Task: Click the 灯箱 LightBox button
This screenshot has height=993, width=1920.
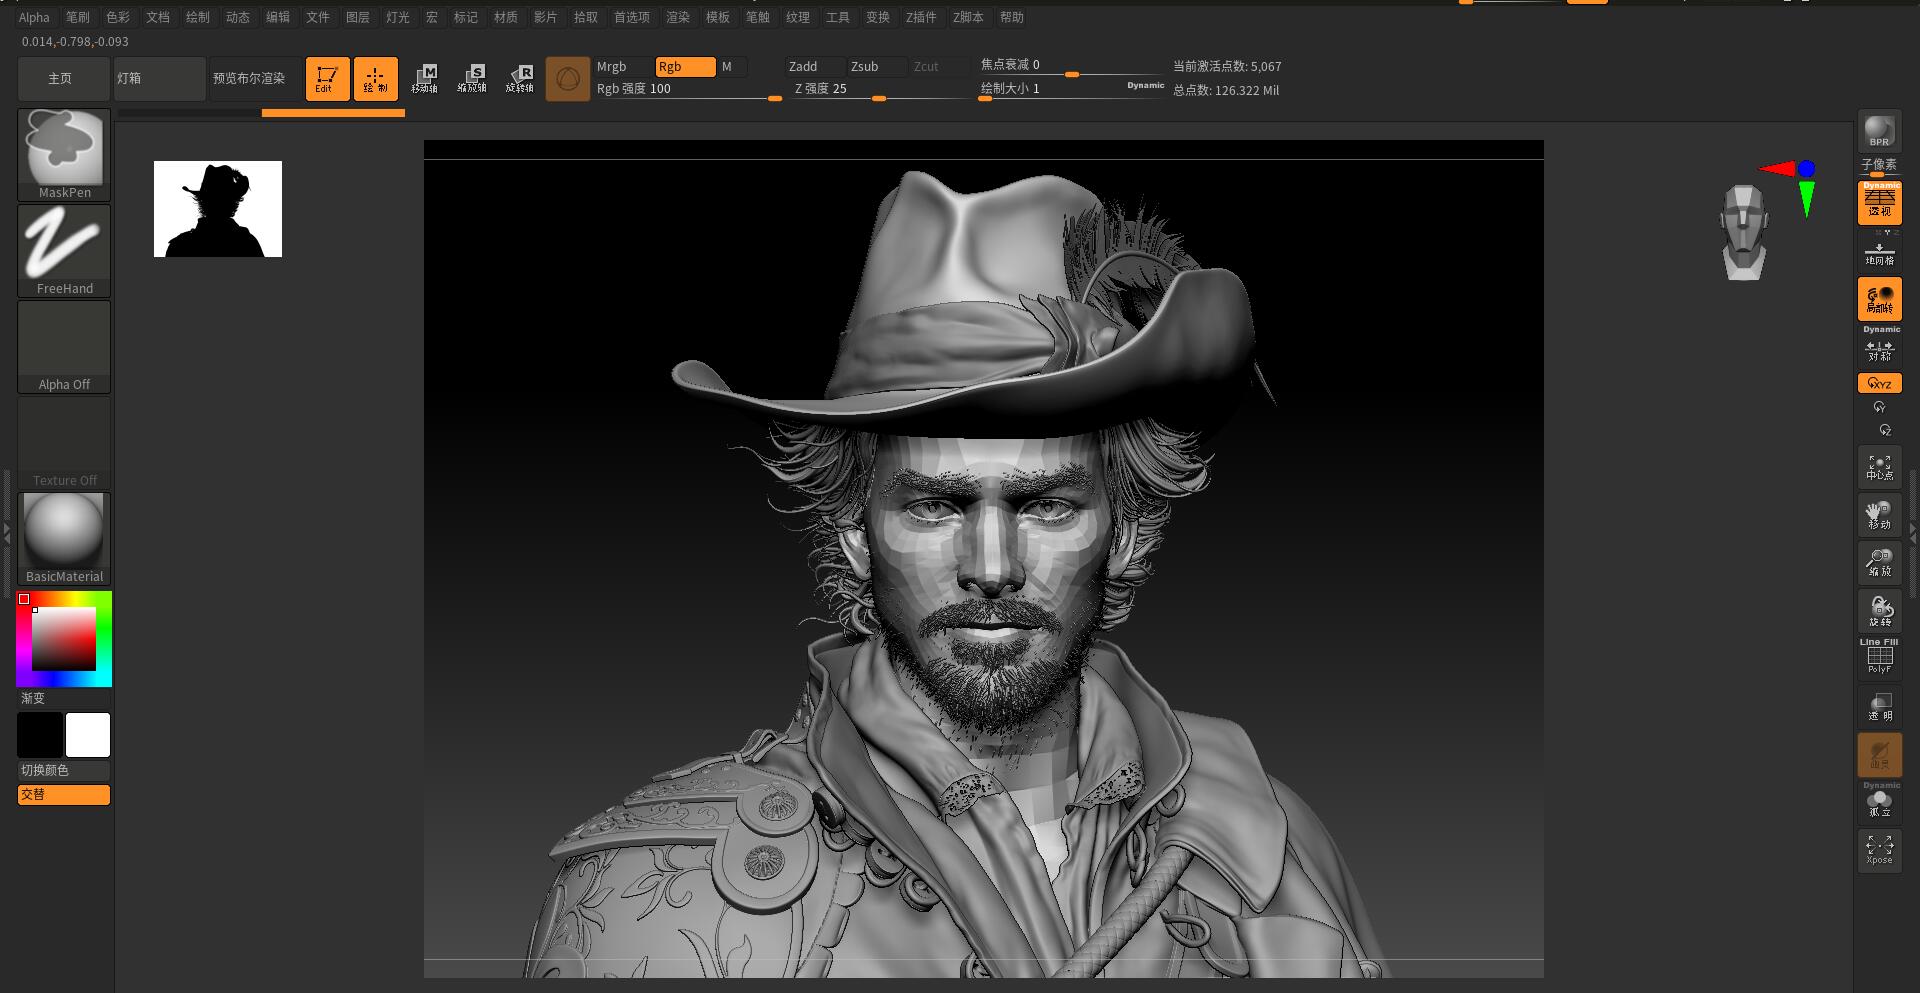Action: pyautogui.click(x=160, y=78)
